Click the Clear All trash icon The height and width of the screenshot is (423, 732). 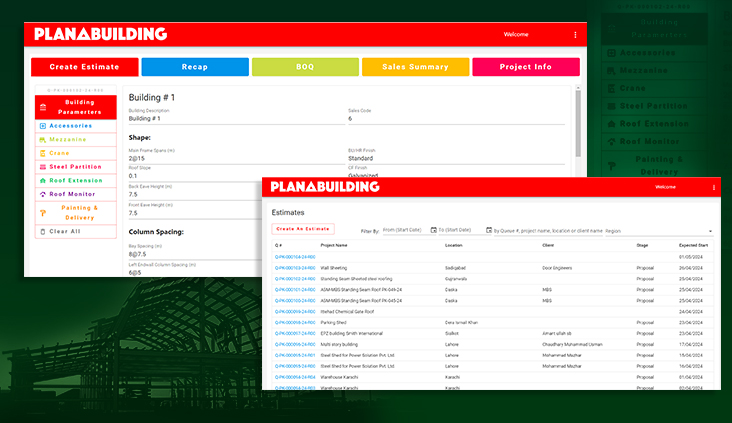coord(43,232)
